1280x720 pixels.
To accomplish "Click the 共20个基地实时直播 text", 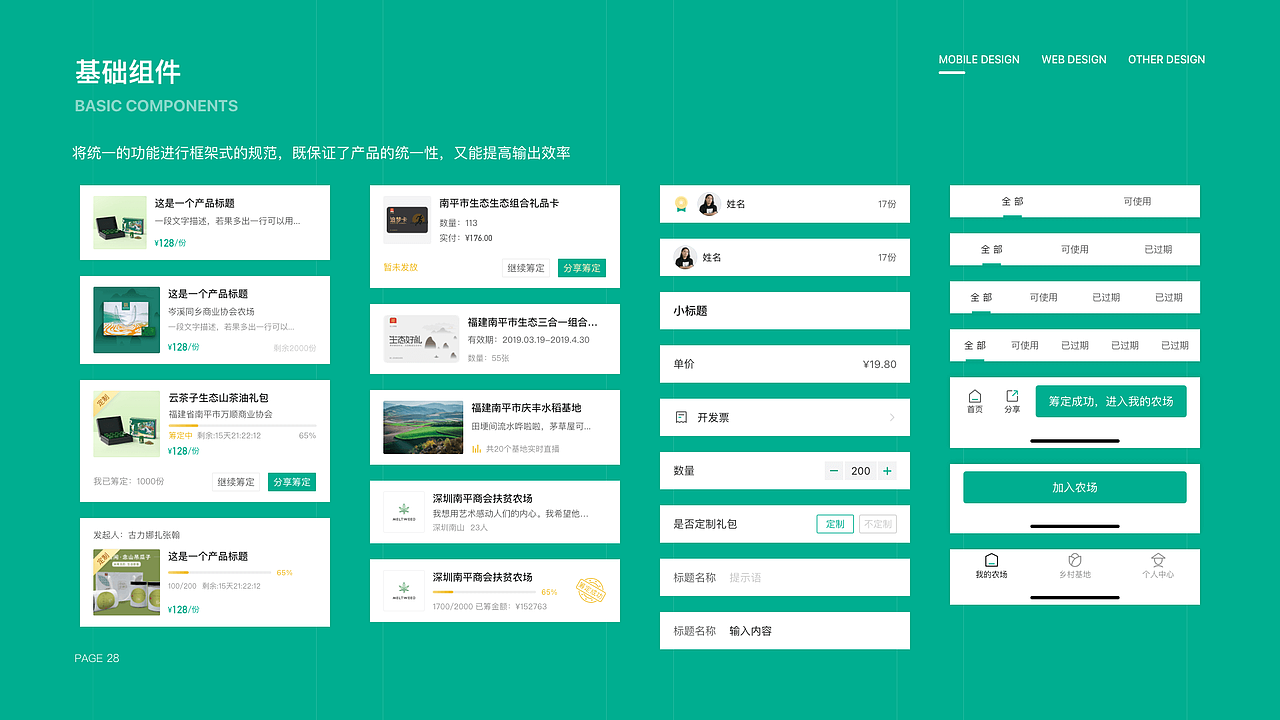I will click(x=523, y=449).
